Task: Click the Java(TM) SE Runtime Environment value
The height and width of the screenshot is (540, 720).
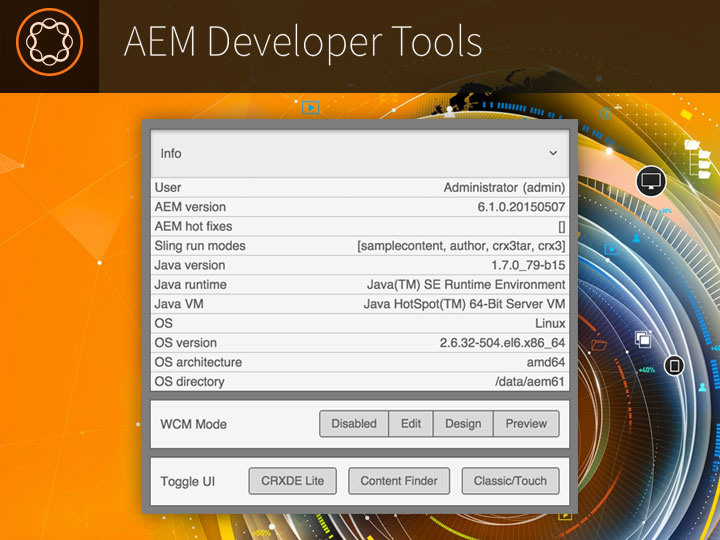Action: pos(466,284)
